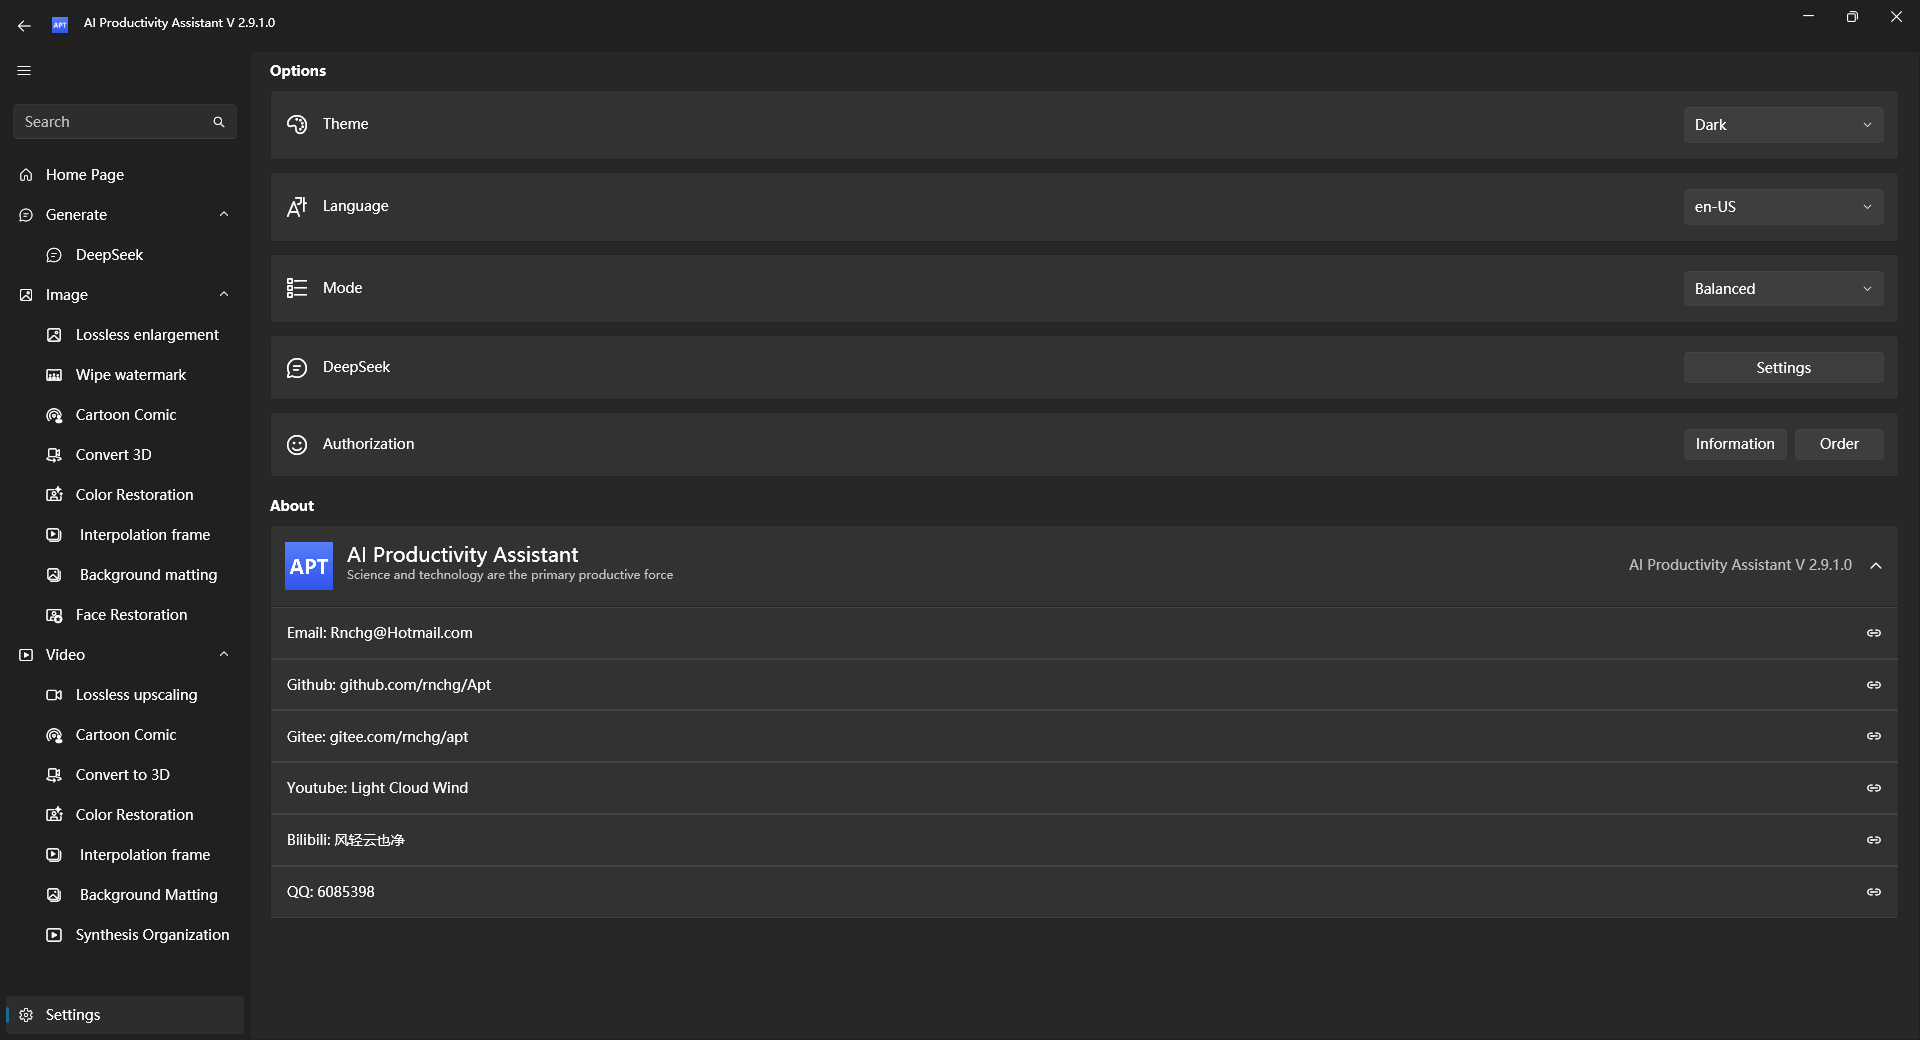1920x1040 pixels.
Task: Click the link icon for QQ row
Action: tap(1874, 892)
